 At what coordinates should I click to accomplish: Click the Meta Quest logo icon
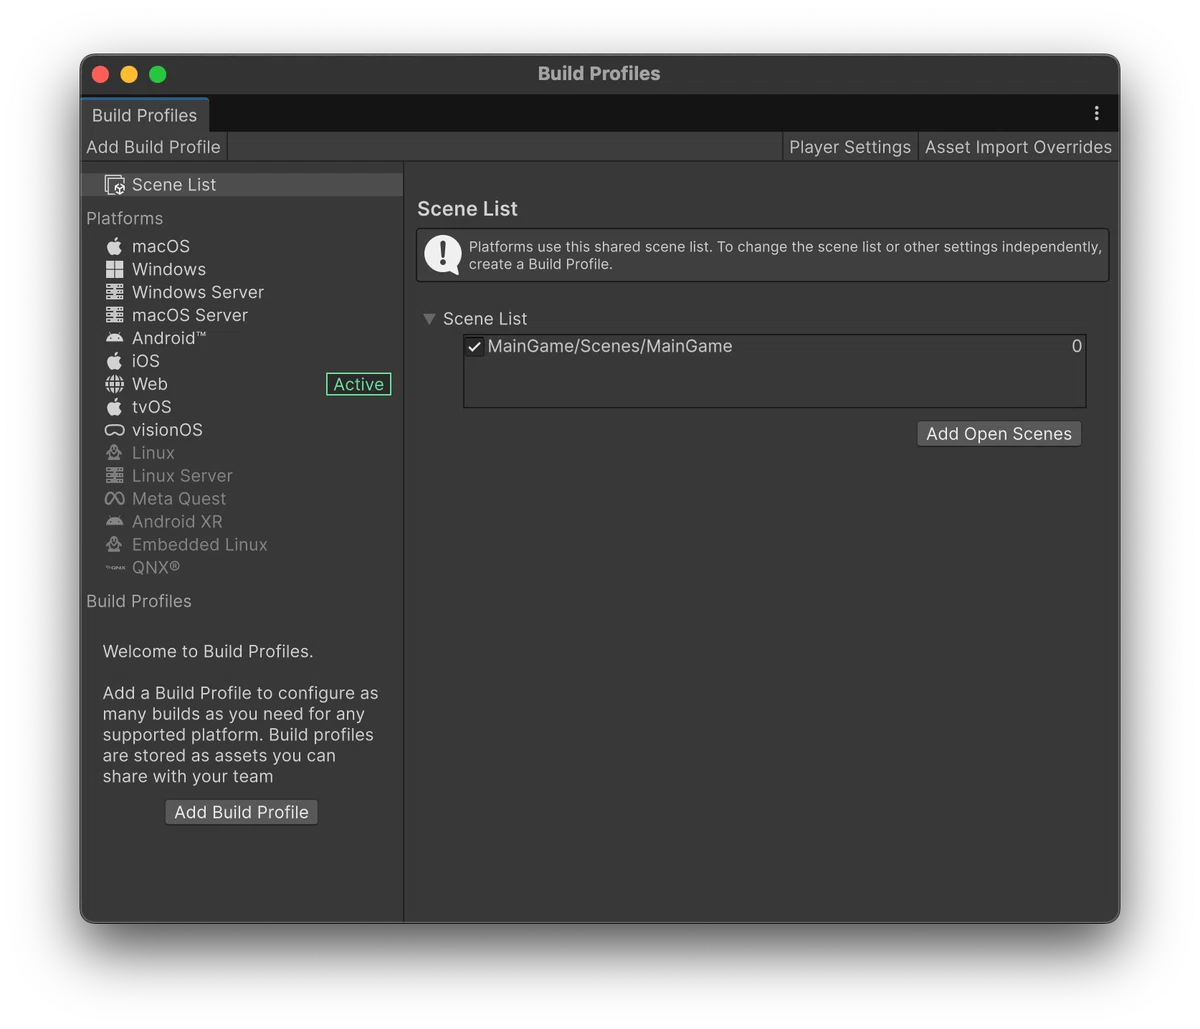tap(115, 499)
